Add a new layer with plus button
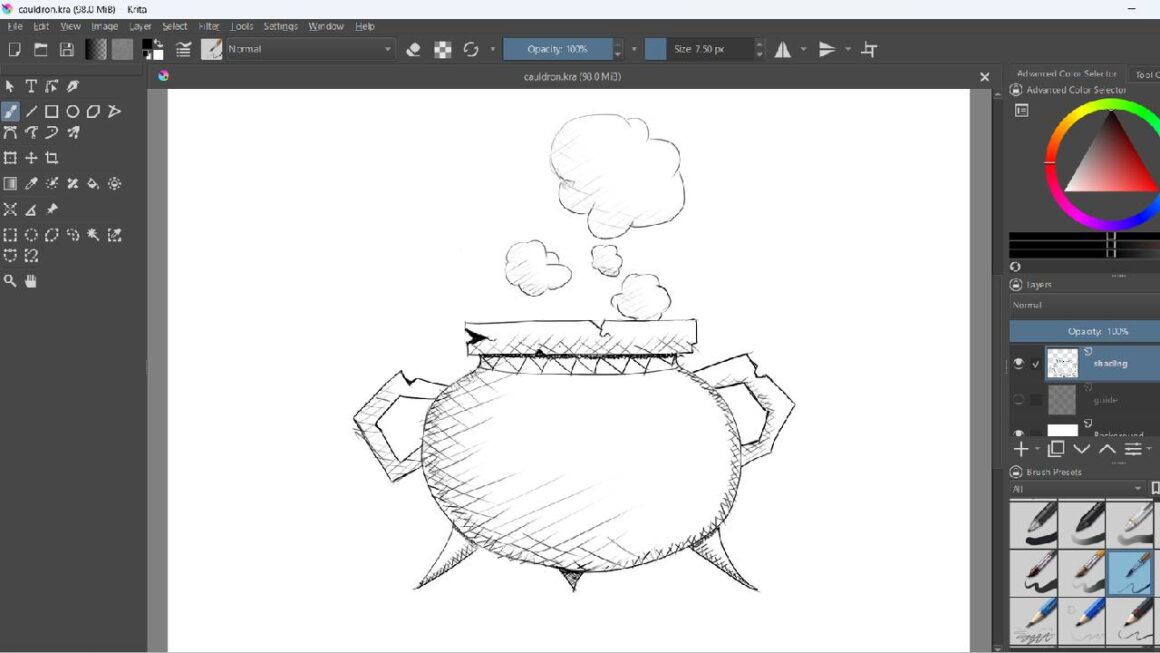This screenshot has height=653, width=1160. click(x=1021, y=449)
